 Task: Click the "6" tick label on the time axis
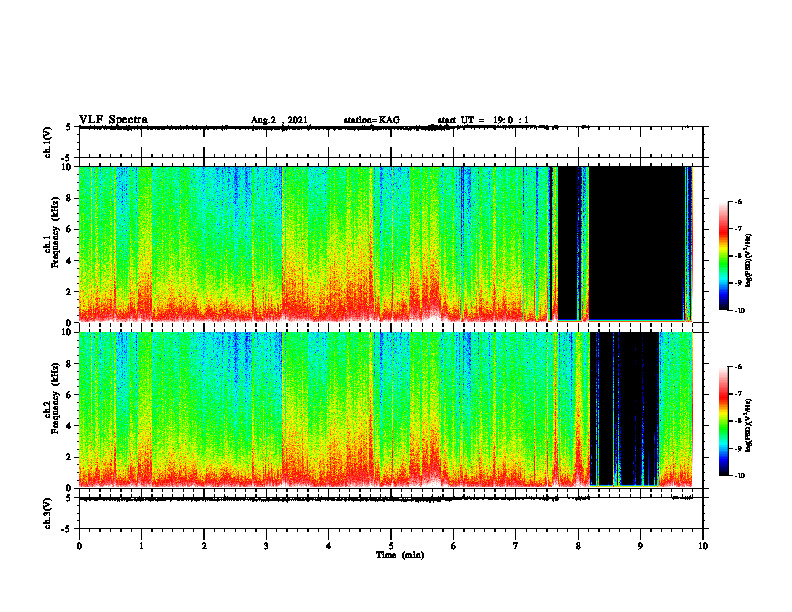(x=454, y=546)
